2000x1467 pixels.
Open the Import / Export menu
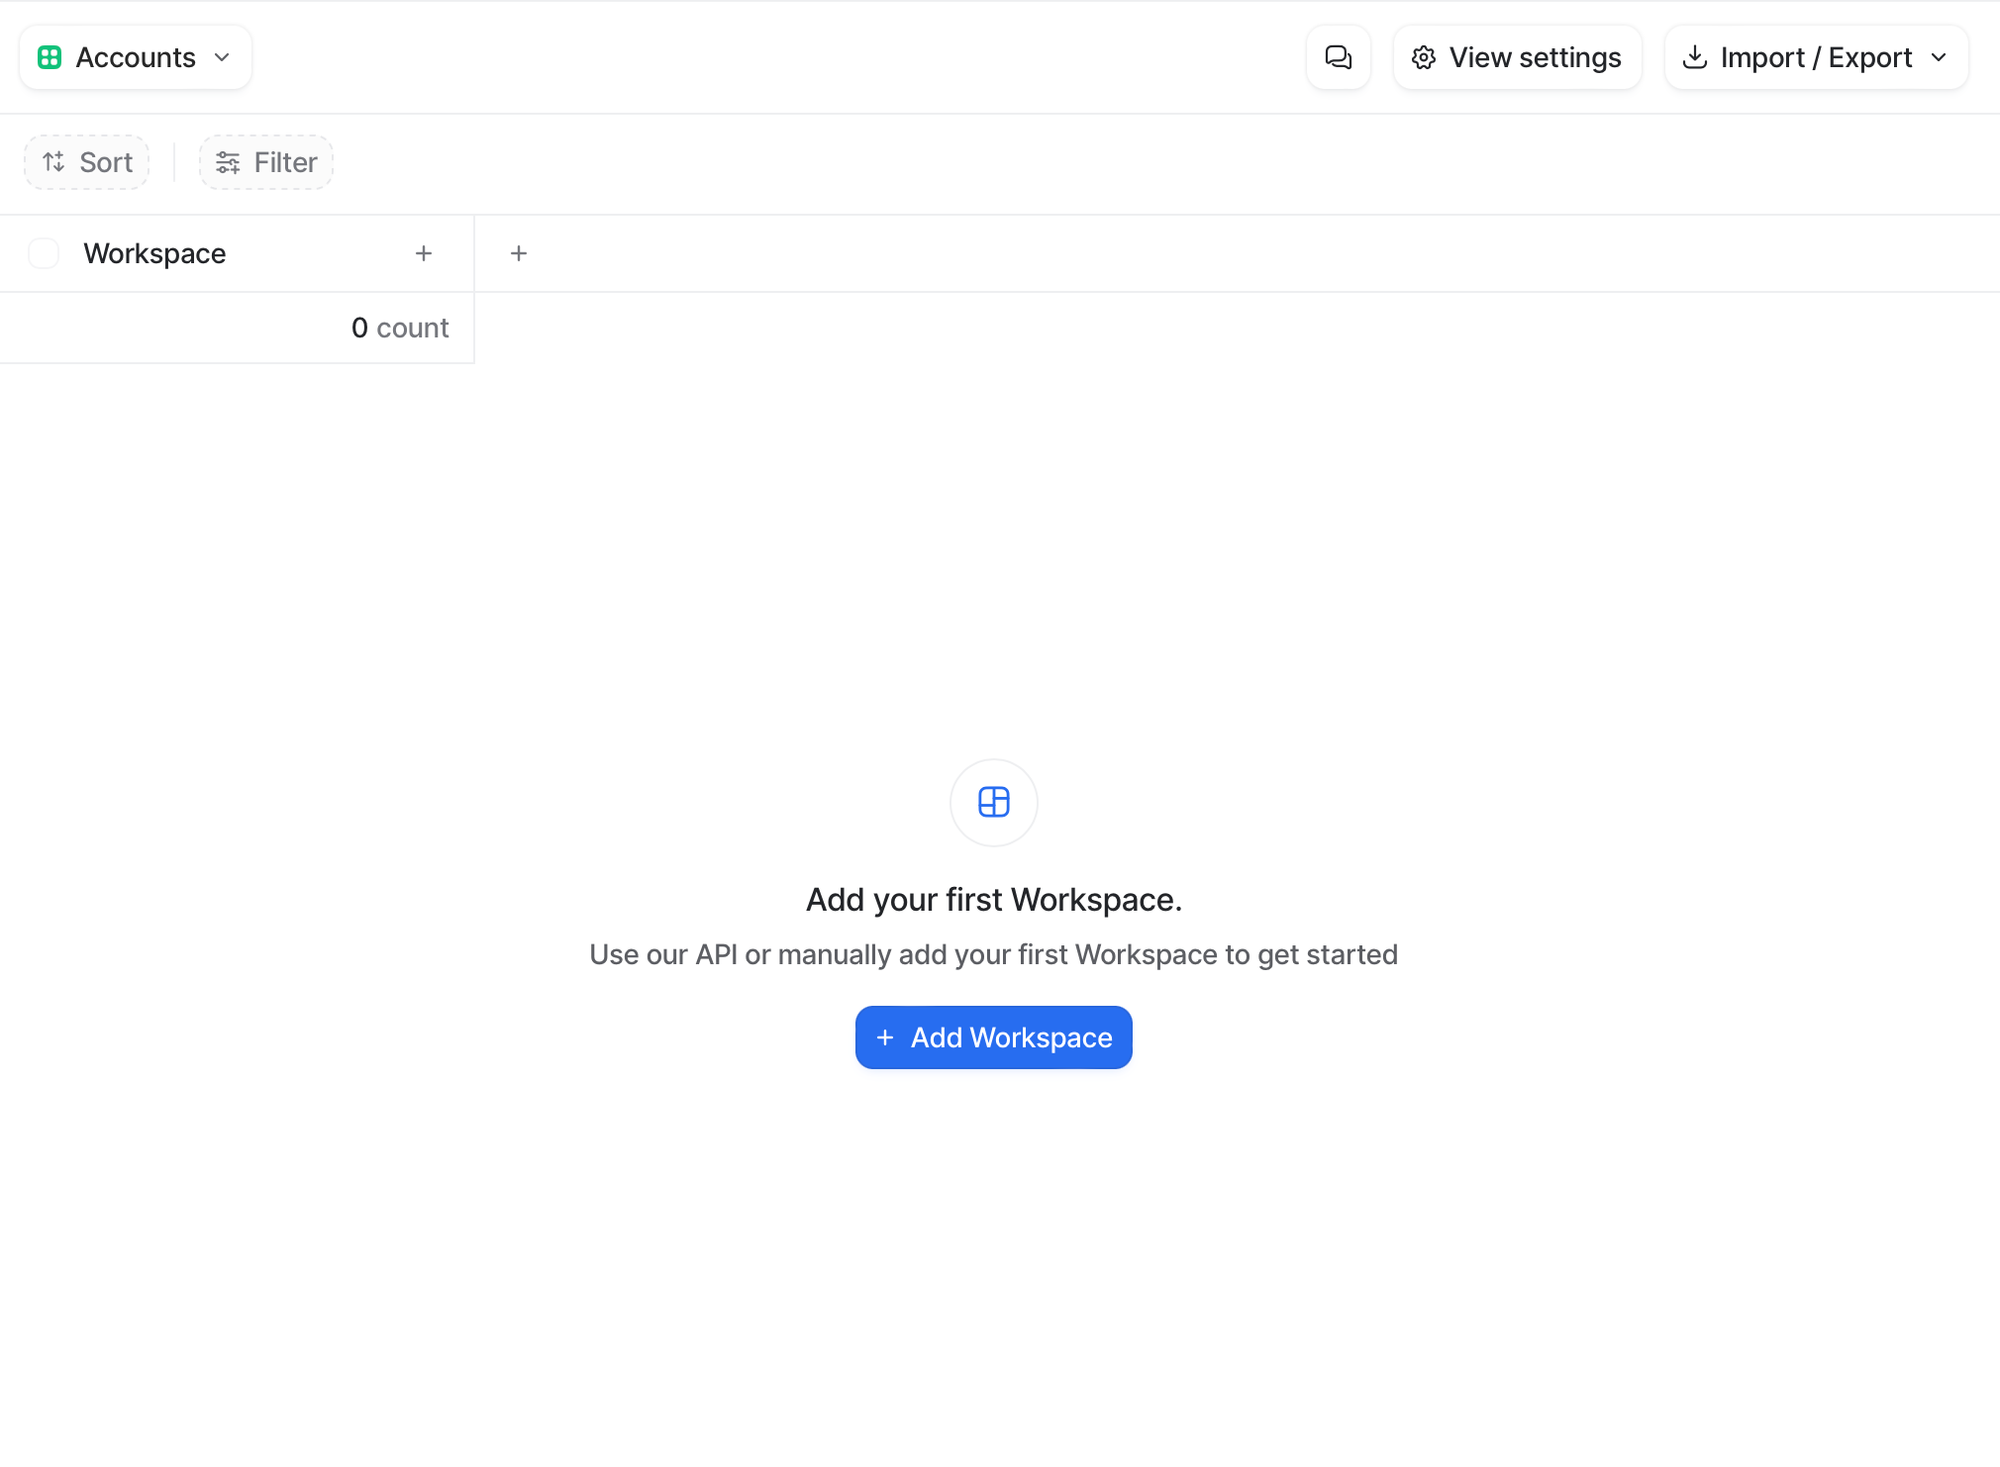[x=1815, y=57]
